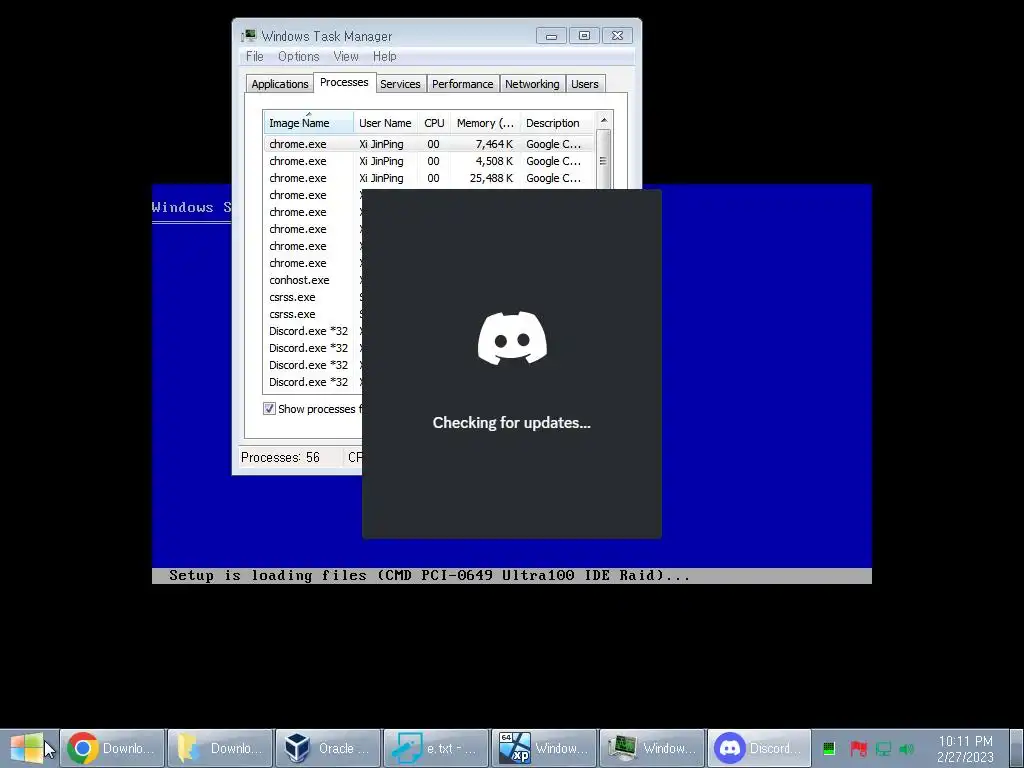Open the clock showing 10:11 PM
This screenshot has height=768, width=1024.
click(x=965, y=749)
